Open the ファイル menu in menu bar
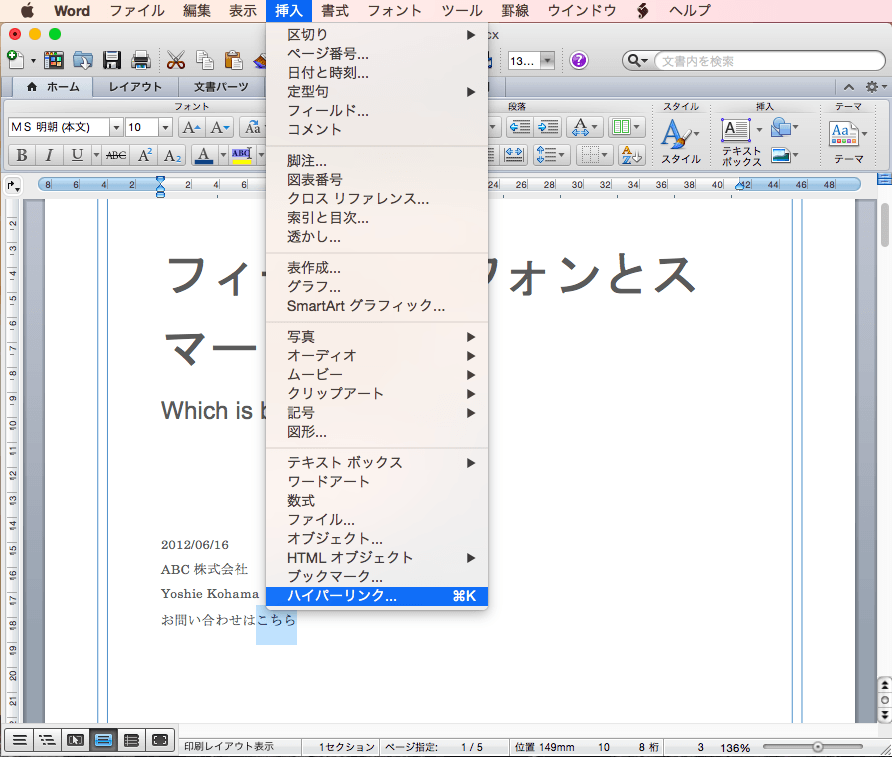Image resolution: width=892 pixels, height=757 pixels. 137,11
